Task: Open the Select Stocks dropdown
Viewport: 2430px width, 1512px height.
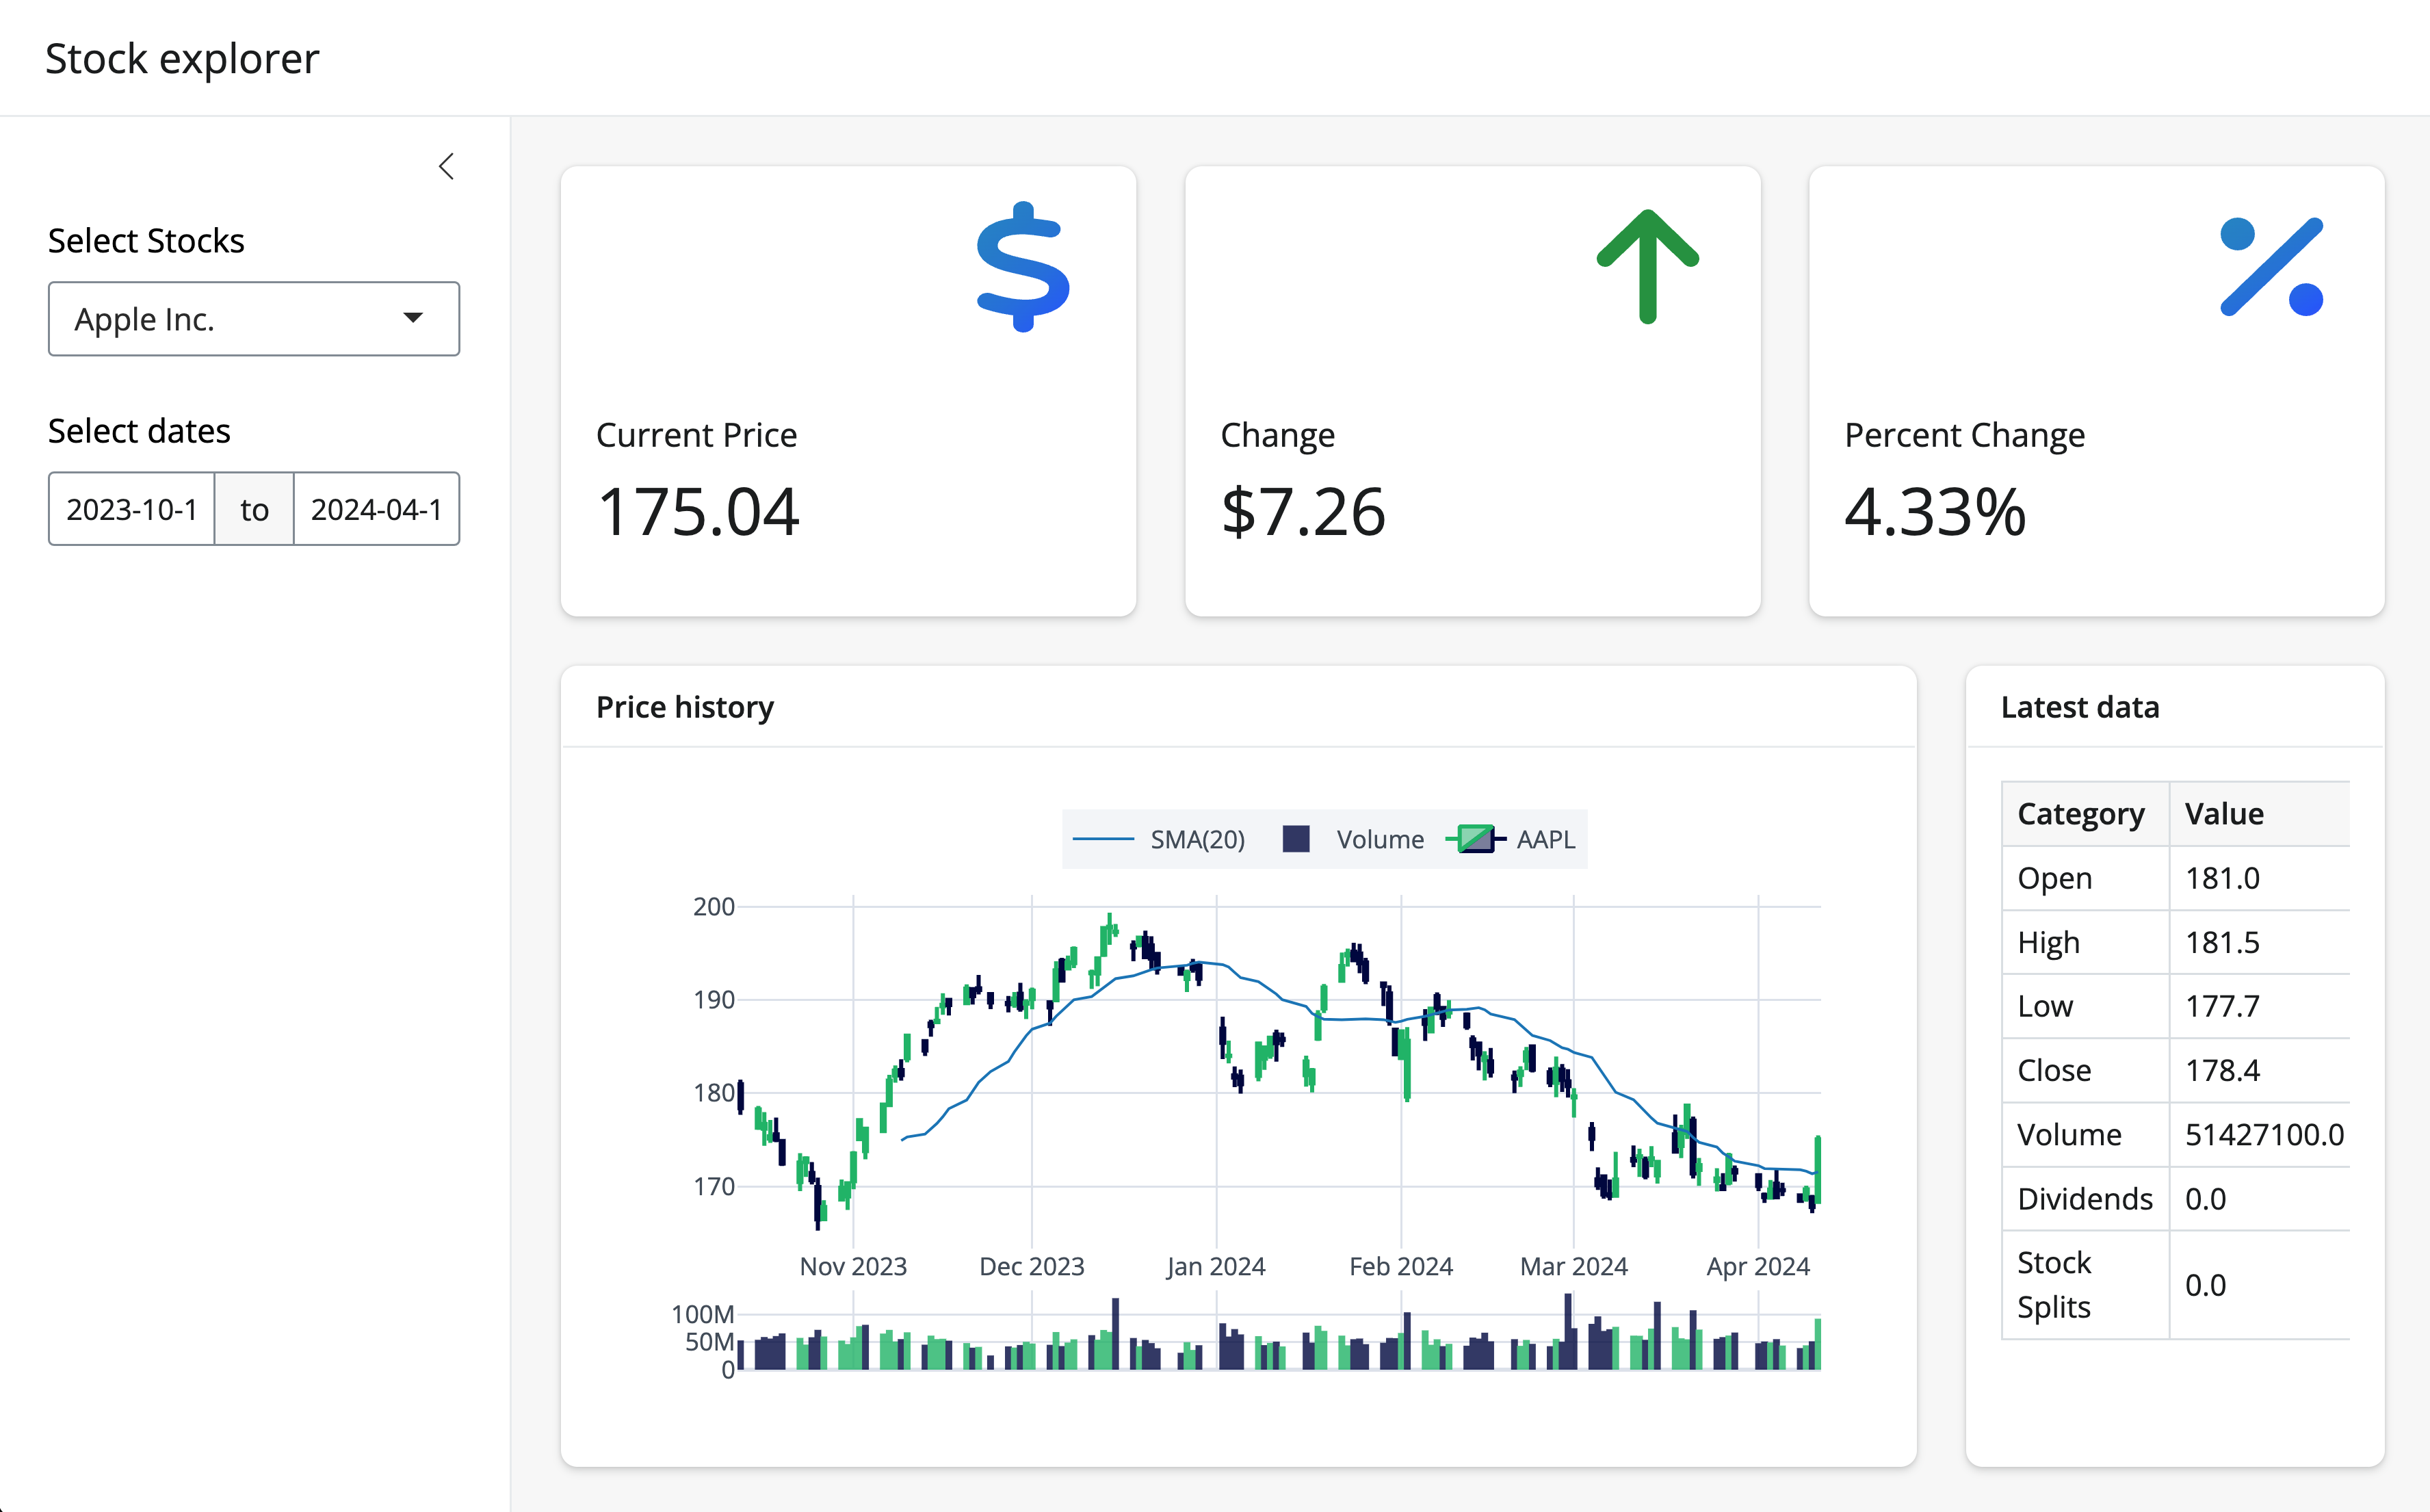Action: point(253,319)
